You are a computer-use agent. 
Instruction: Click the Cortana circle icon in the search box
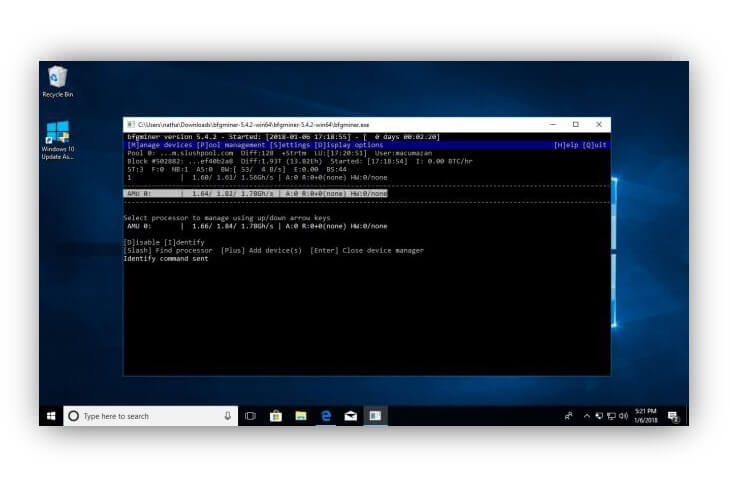click(x=74, y=416)
